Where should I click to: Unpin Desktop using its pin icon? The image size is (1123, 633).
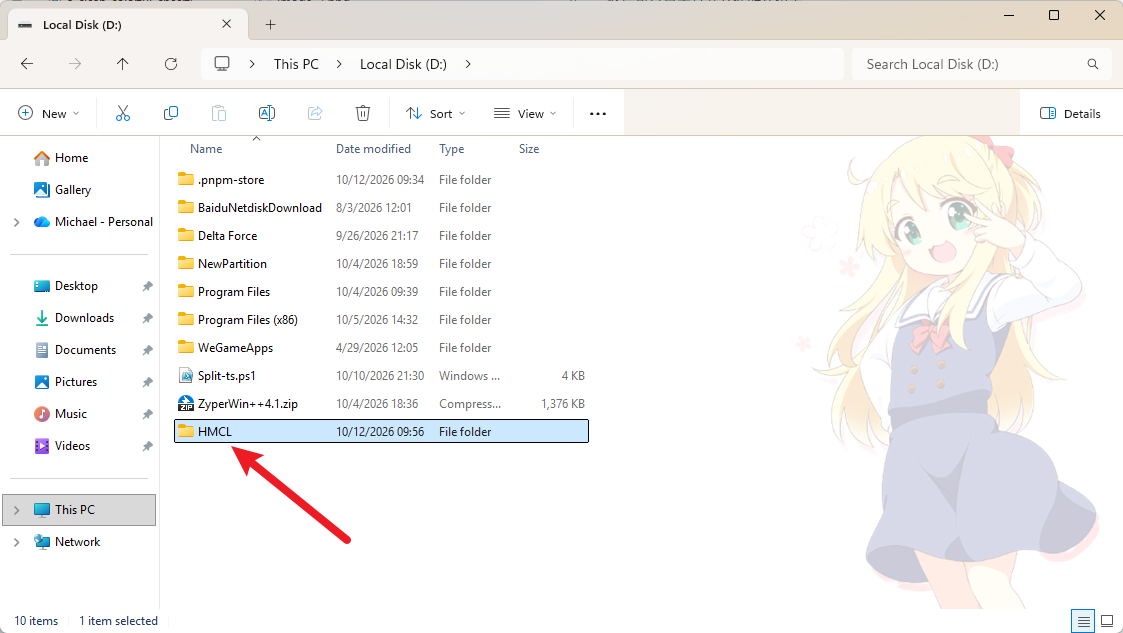(148, 286)
